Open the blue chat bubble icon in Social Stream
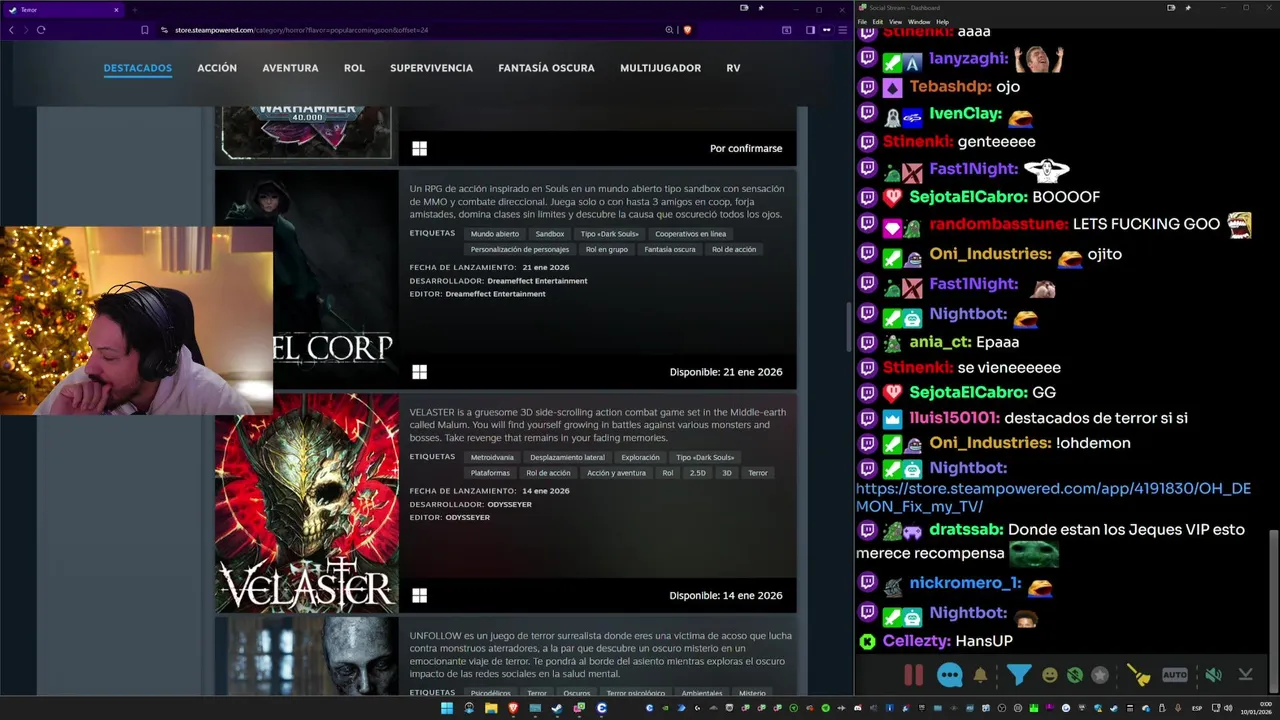1280x720 pixels. [x=949, y=675]
